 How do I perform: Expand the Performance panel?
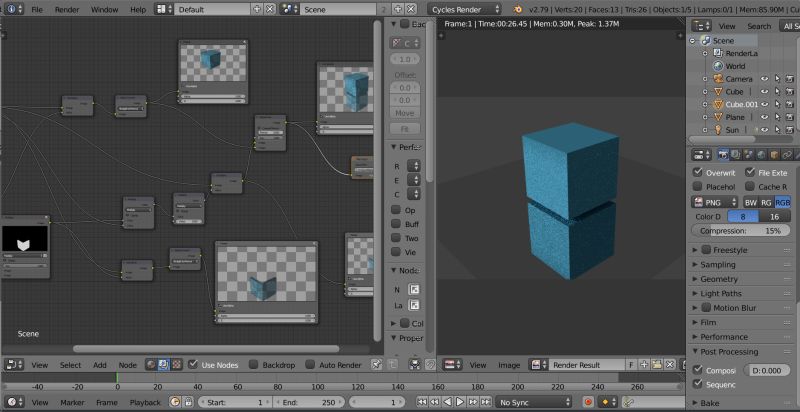tap(724, 337)
